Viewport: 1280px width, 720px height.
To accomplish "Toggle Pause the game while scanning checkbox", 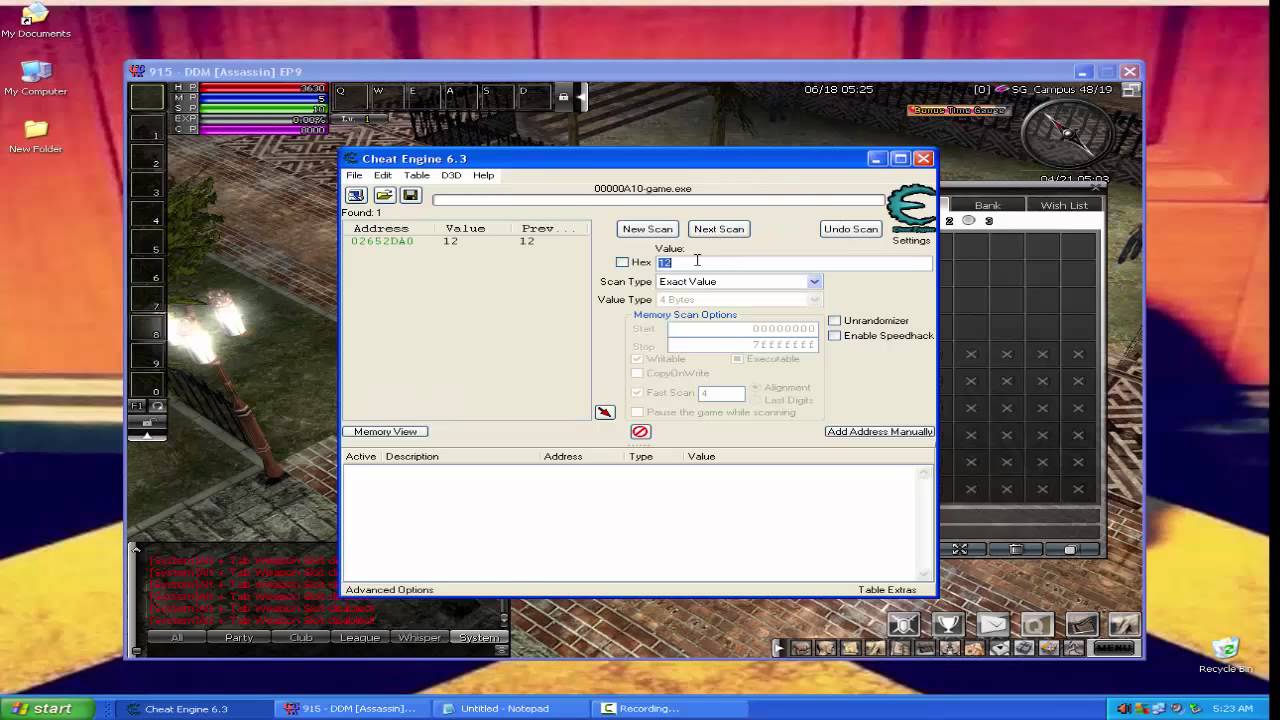I will tap(637, 412).
